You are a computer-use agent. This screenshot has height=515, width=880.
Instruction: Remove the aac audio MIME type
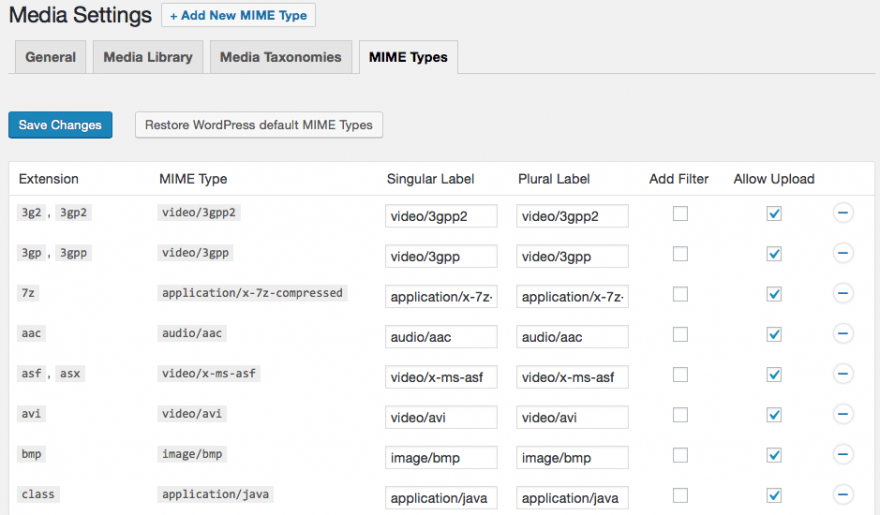[843, 334]
